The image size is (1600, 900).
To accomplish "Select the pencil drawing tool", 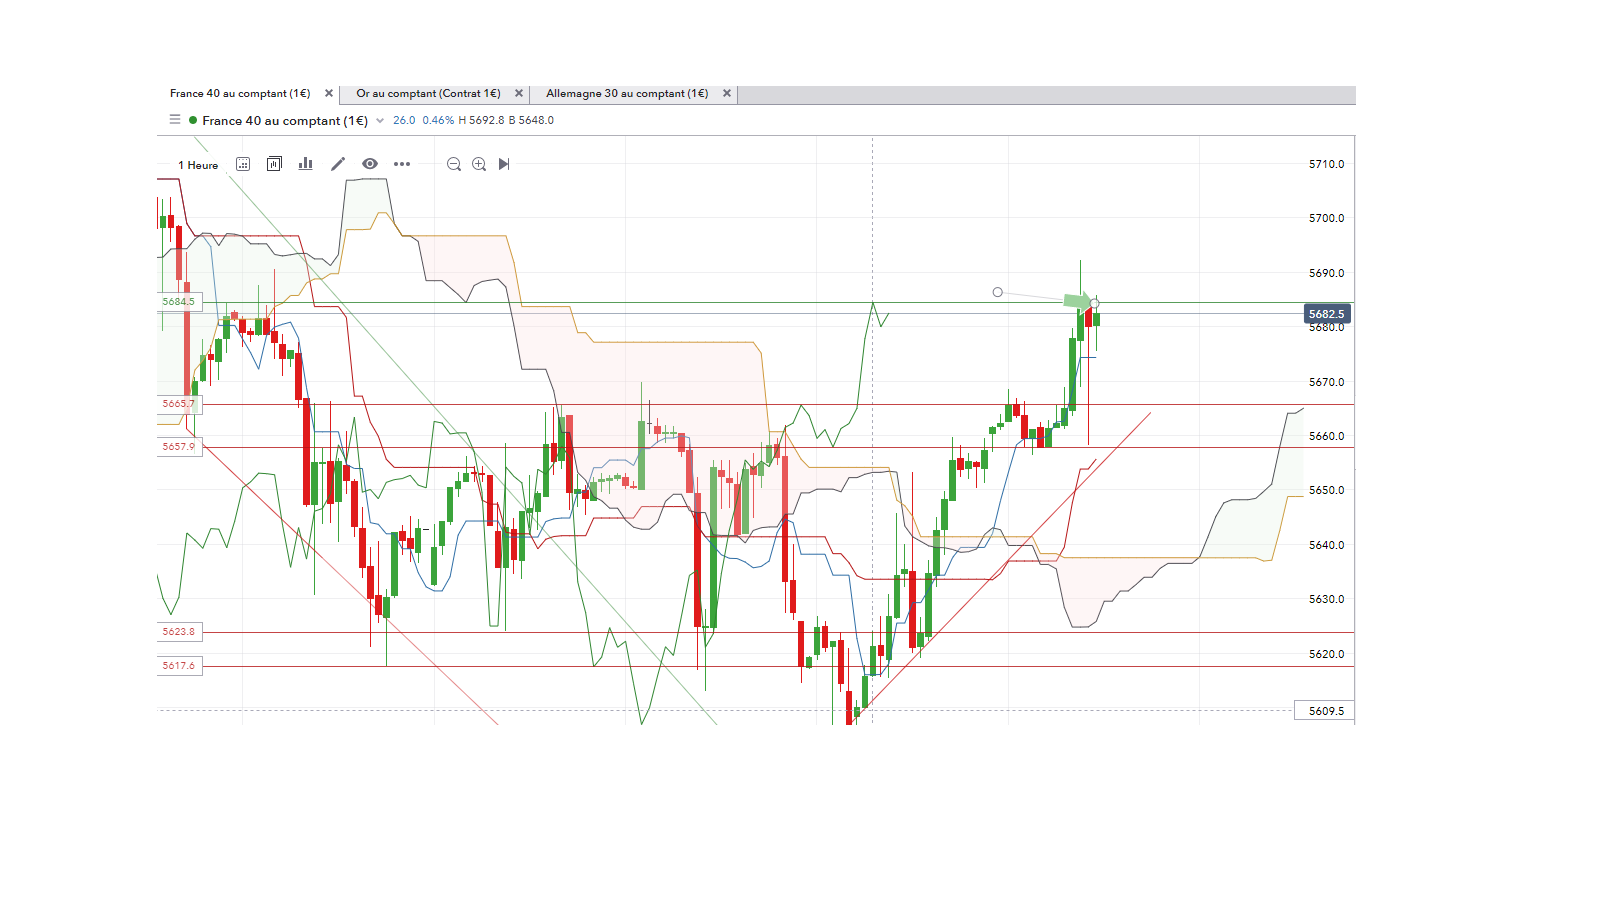I will [338, 164].
